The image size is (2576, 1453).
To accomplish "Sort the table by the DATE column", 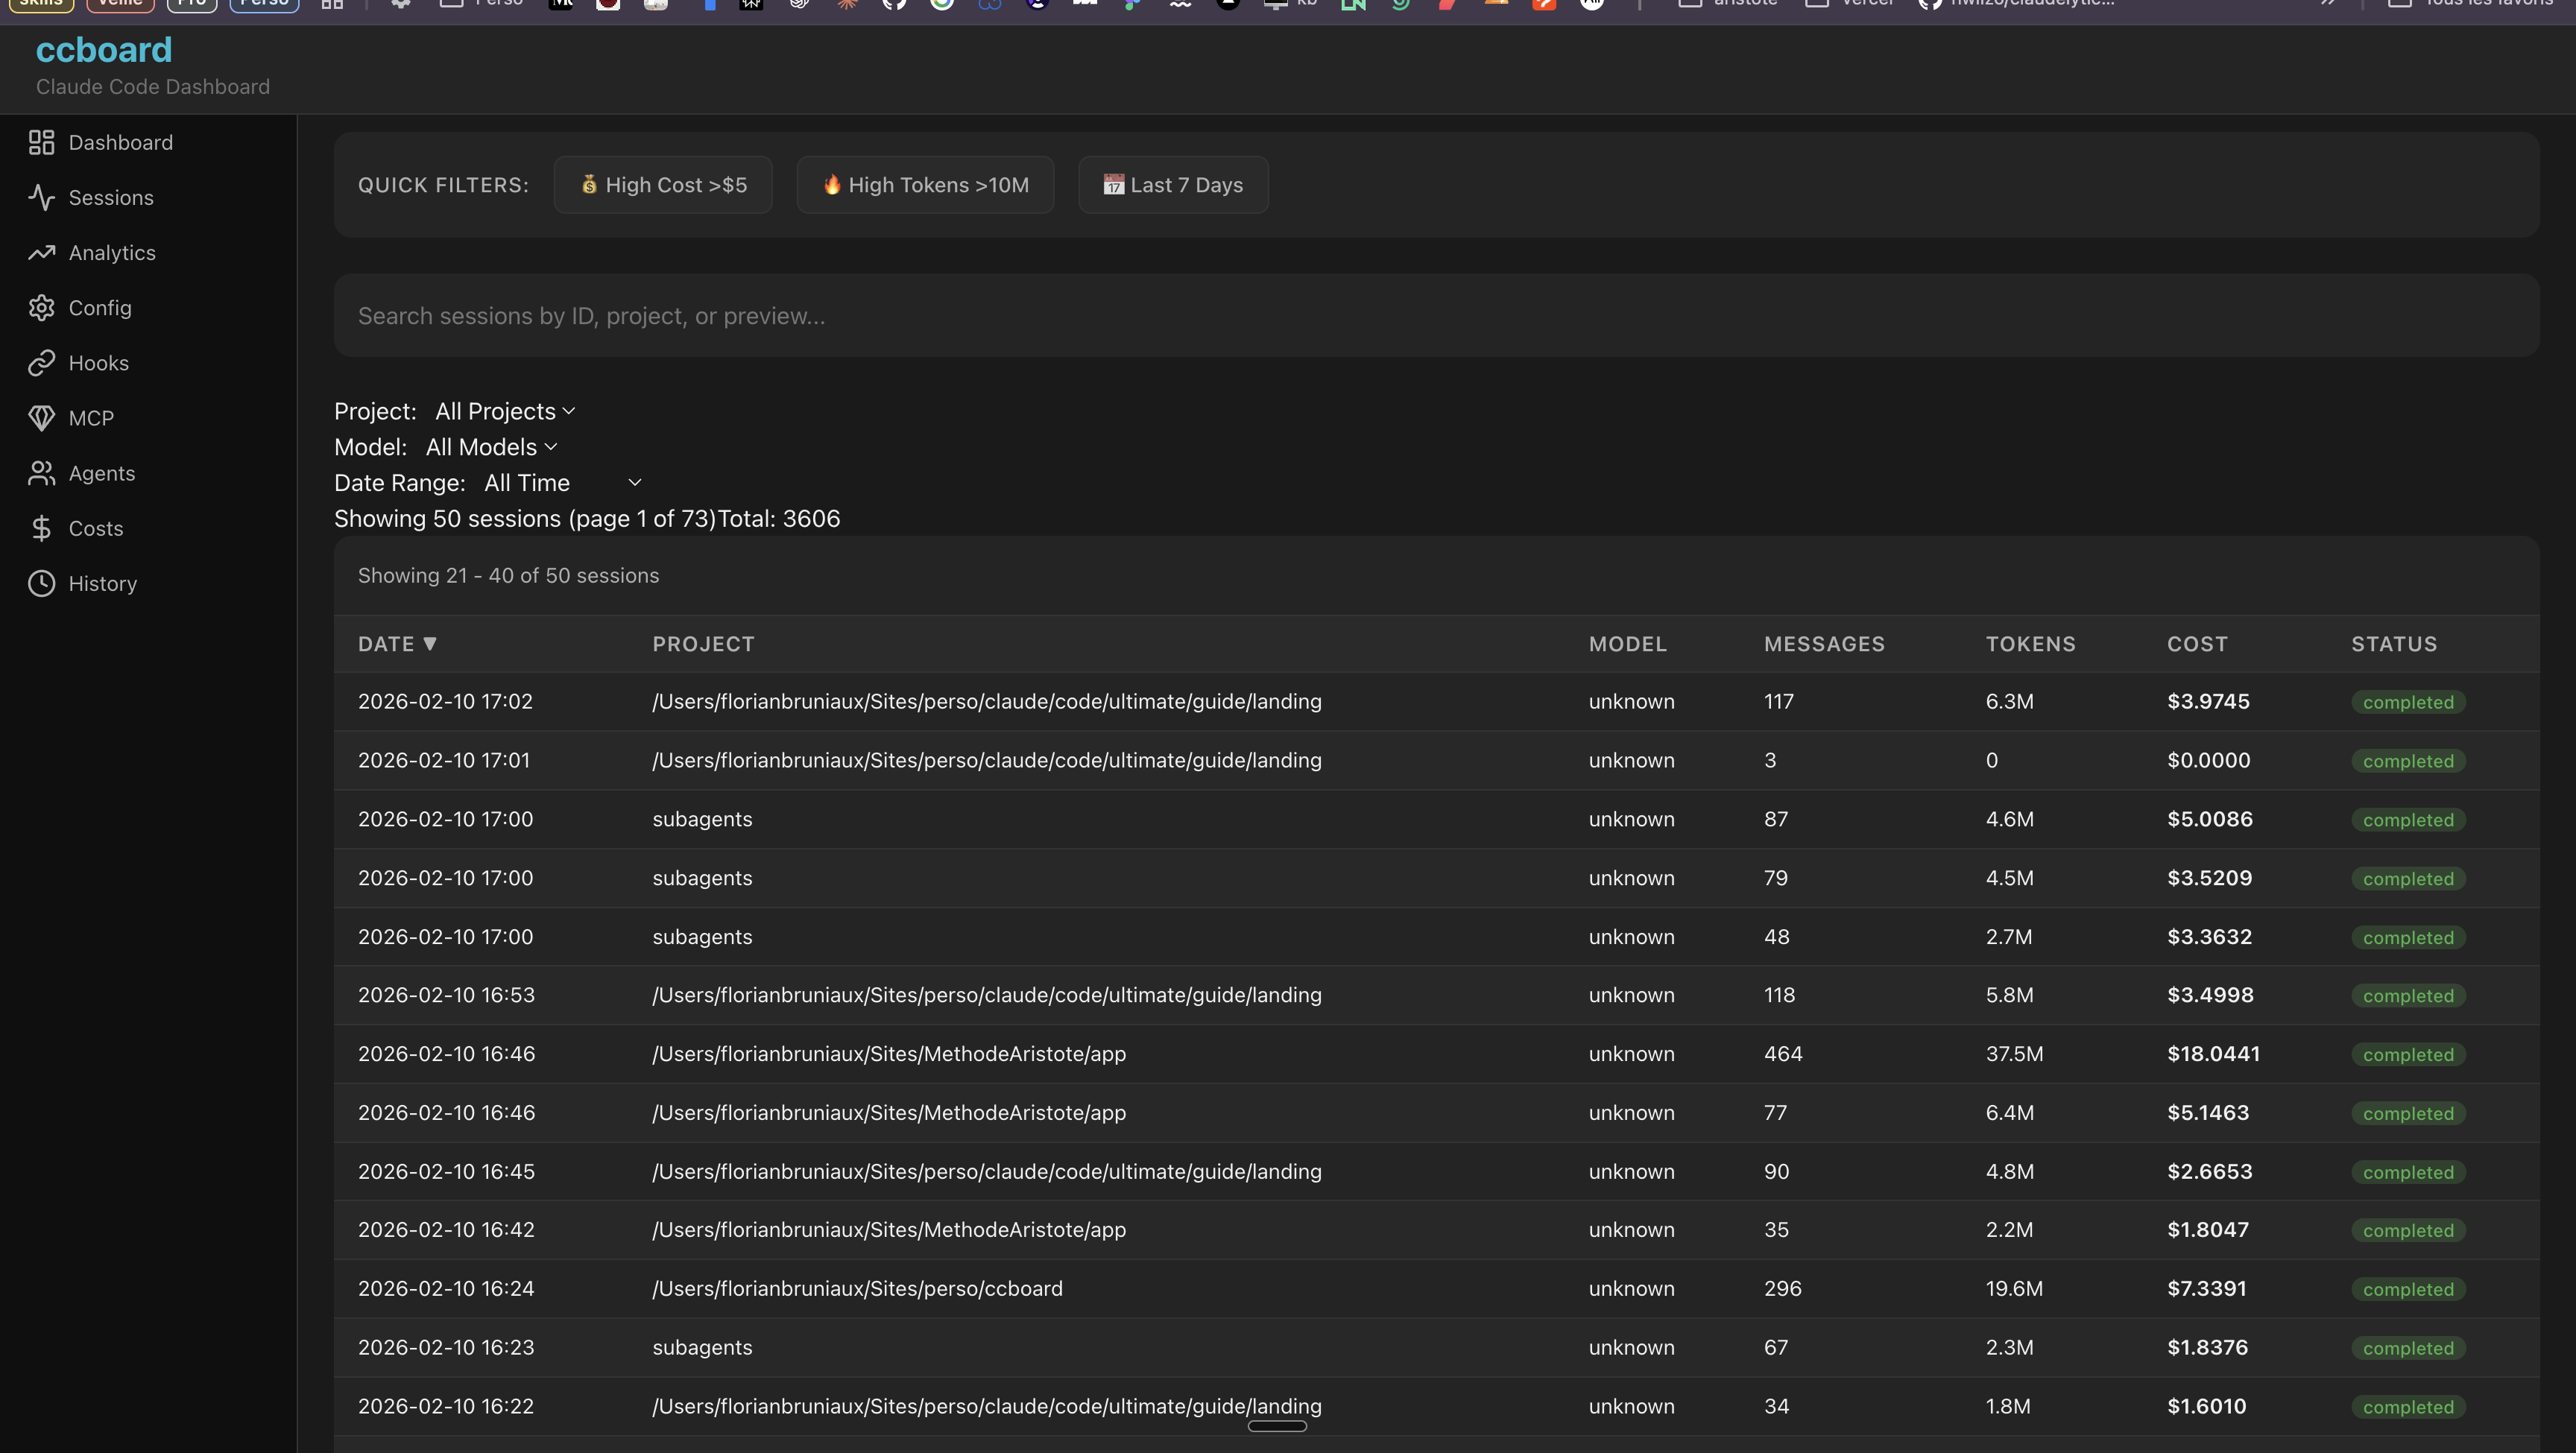I will point(396,643).
